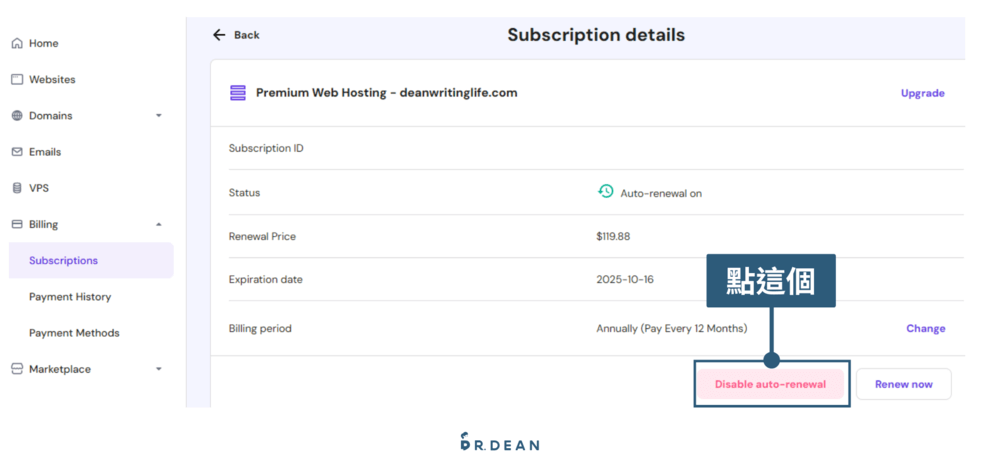The height and width of the screenshot is (469, 1000).
Task: Change the billing period
Action: (925, 328)
